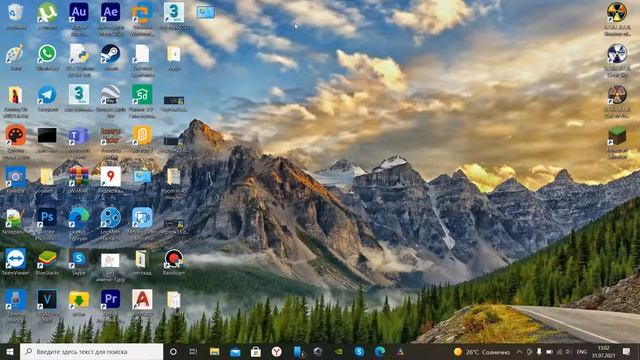Open the Telegram desktop shortcut
The width and height of the screenshot is (640, 360).
coord(47,95)
